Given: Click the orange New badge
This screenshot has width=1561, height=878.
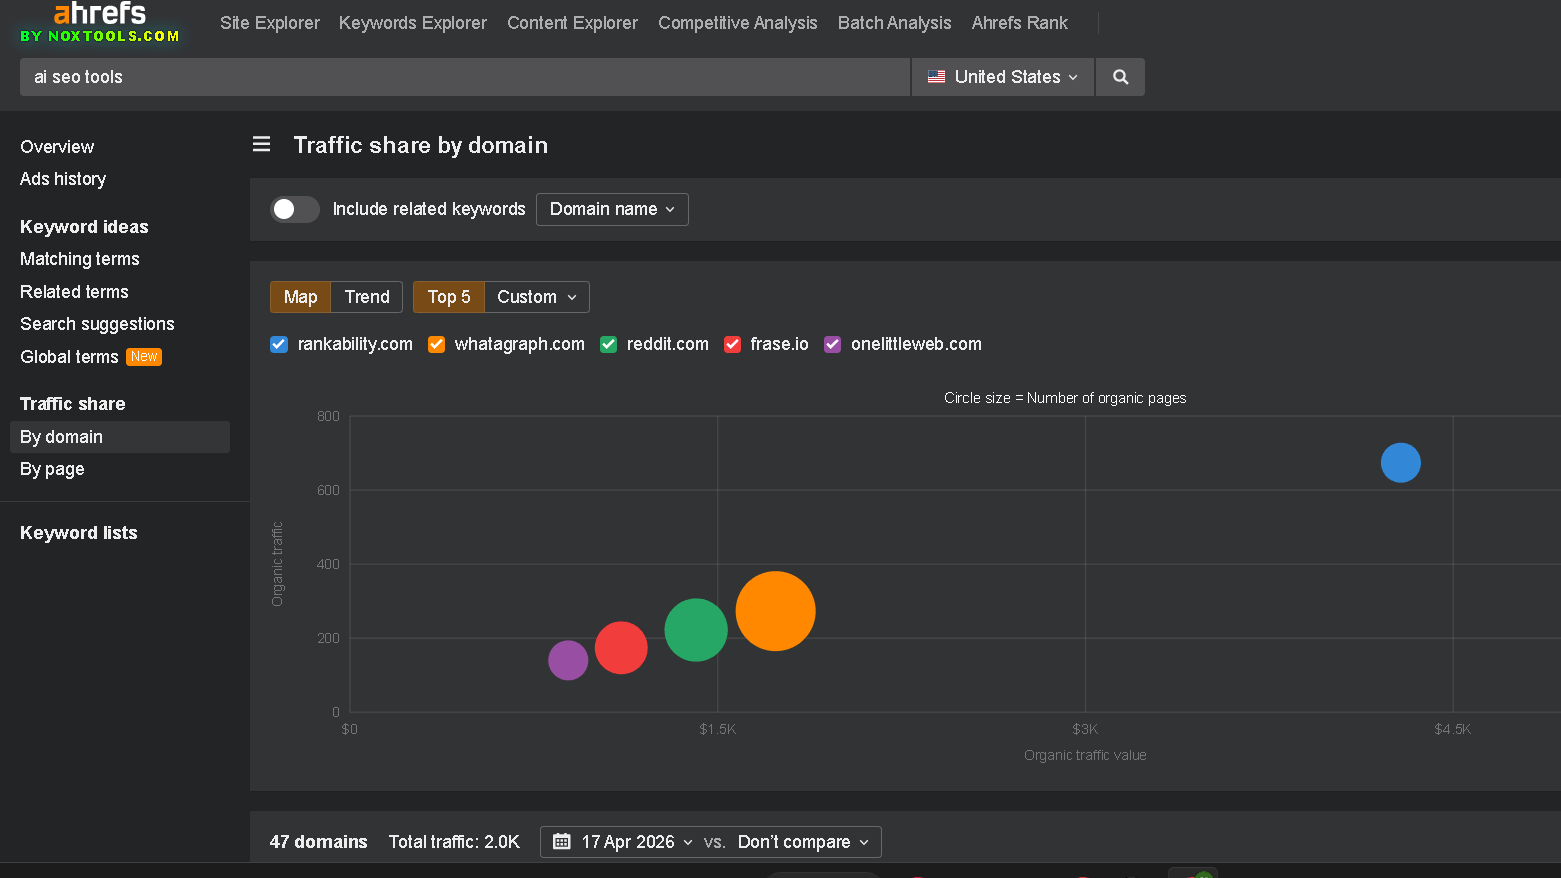Looking at the screenshot, I should click(144, 357).
